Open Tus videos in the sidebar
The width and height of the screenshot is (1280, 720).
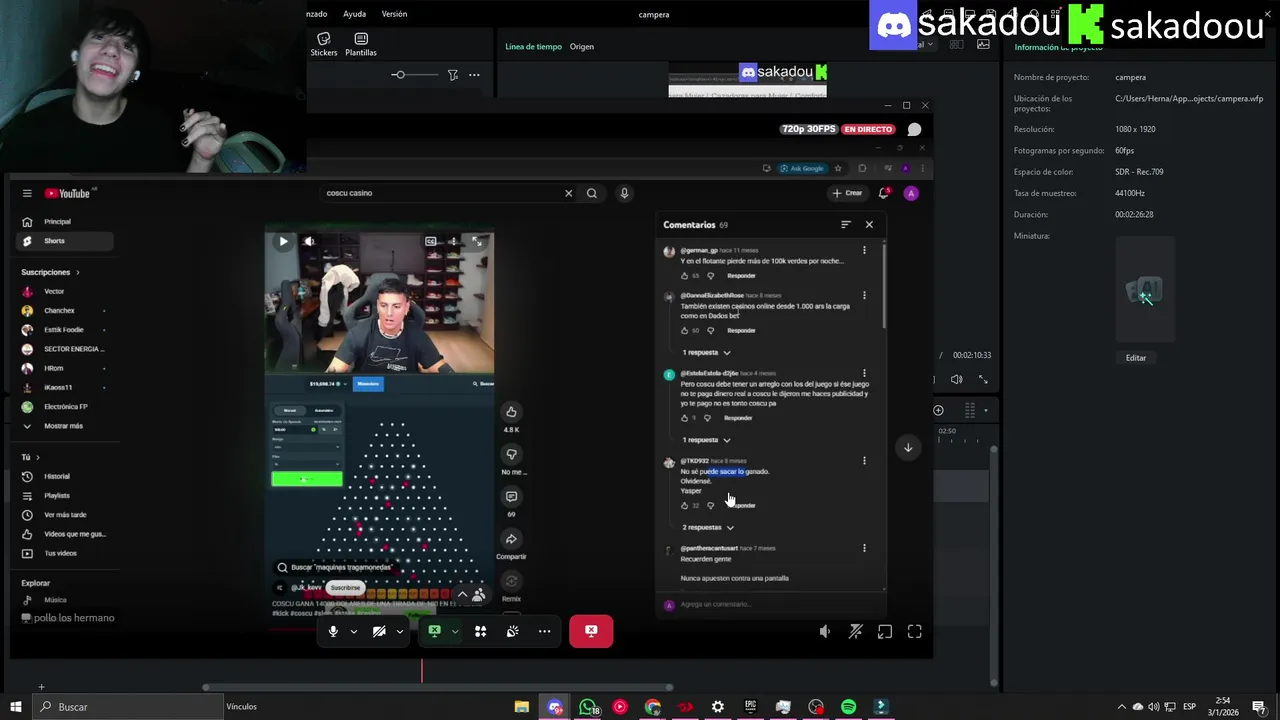point(60,553)
